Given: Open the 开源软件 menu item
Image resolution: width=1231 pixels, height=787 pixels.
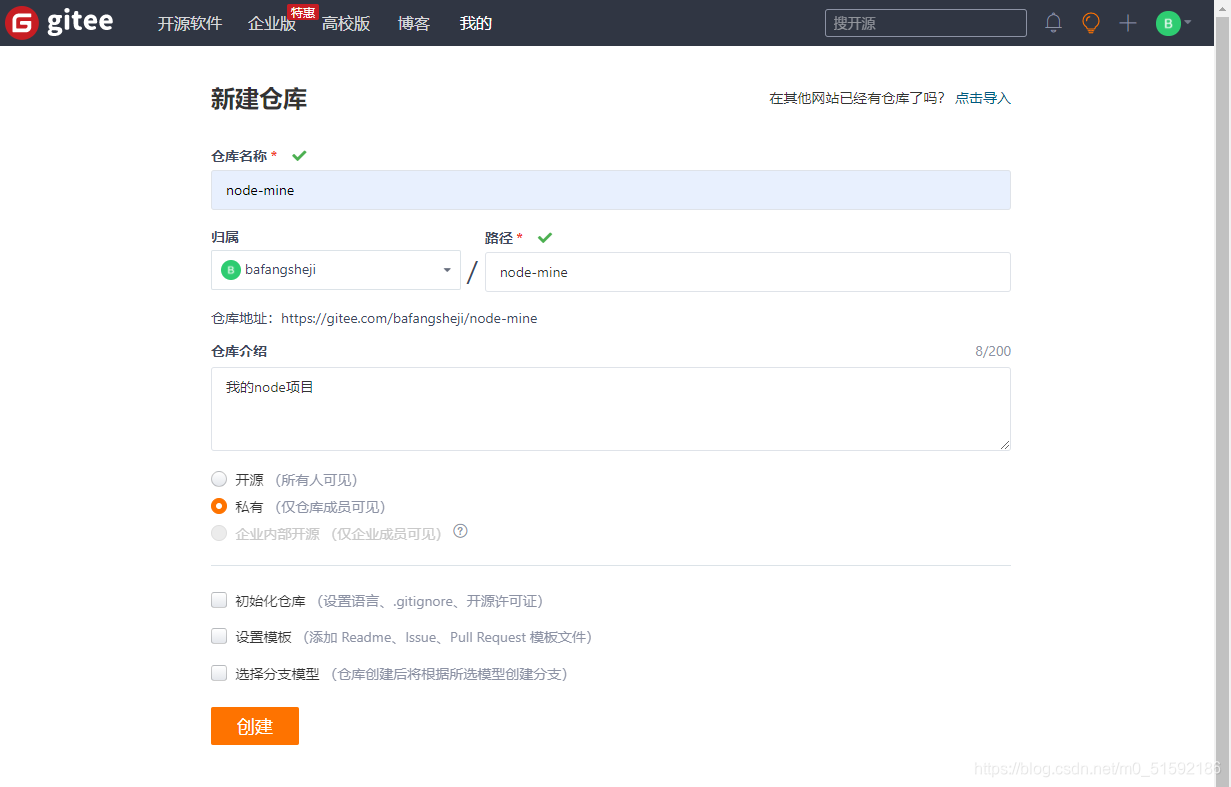Looking at the screenshot, I should point(190,23).
